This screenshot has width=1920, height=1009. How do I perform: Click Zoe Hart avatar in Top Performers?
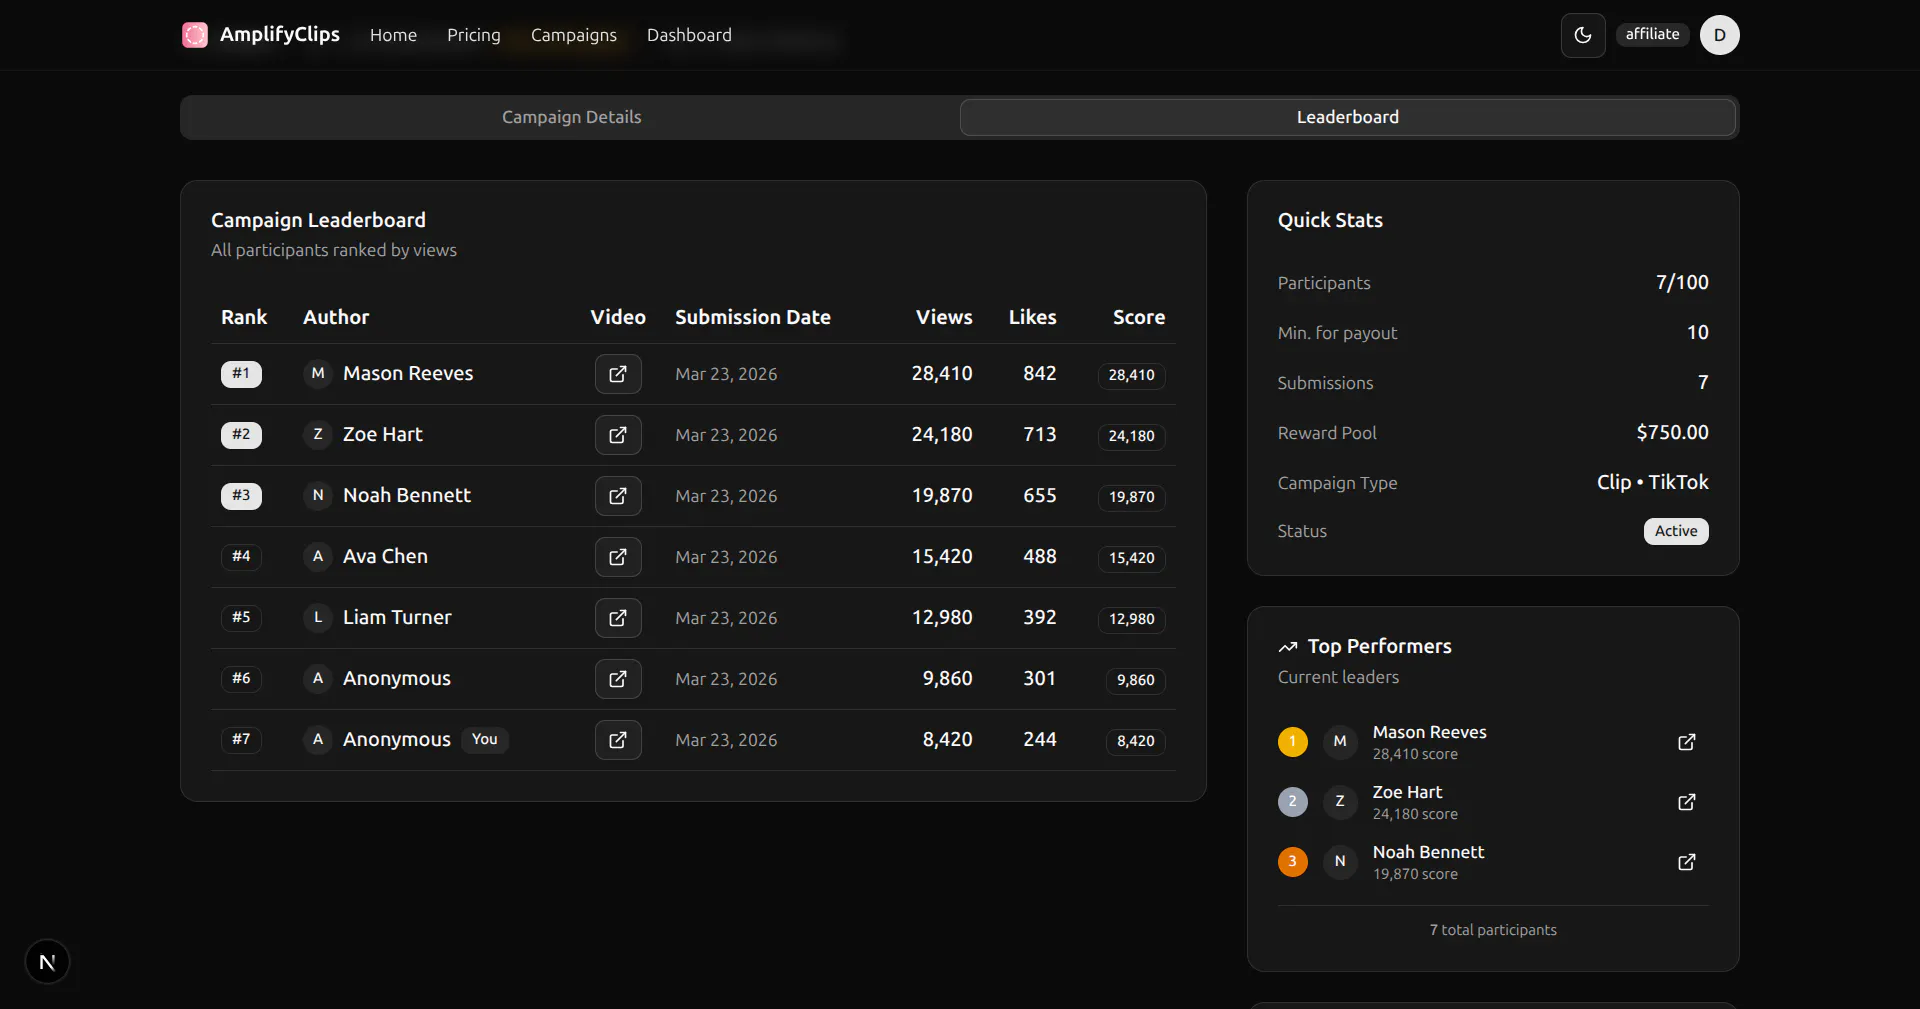click(x=1340, y=802)
